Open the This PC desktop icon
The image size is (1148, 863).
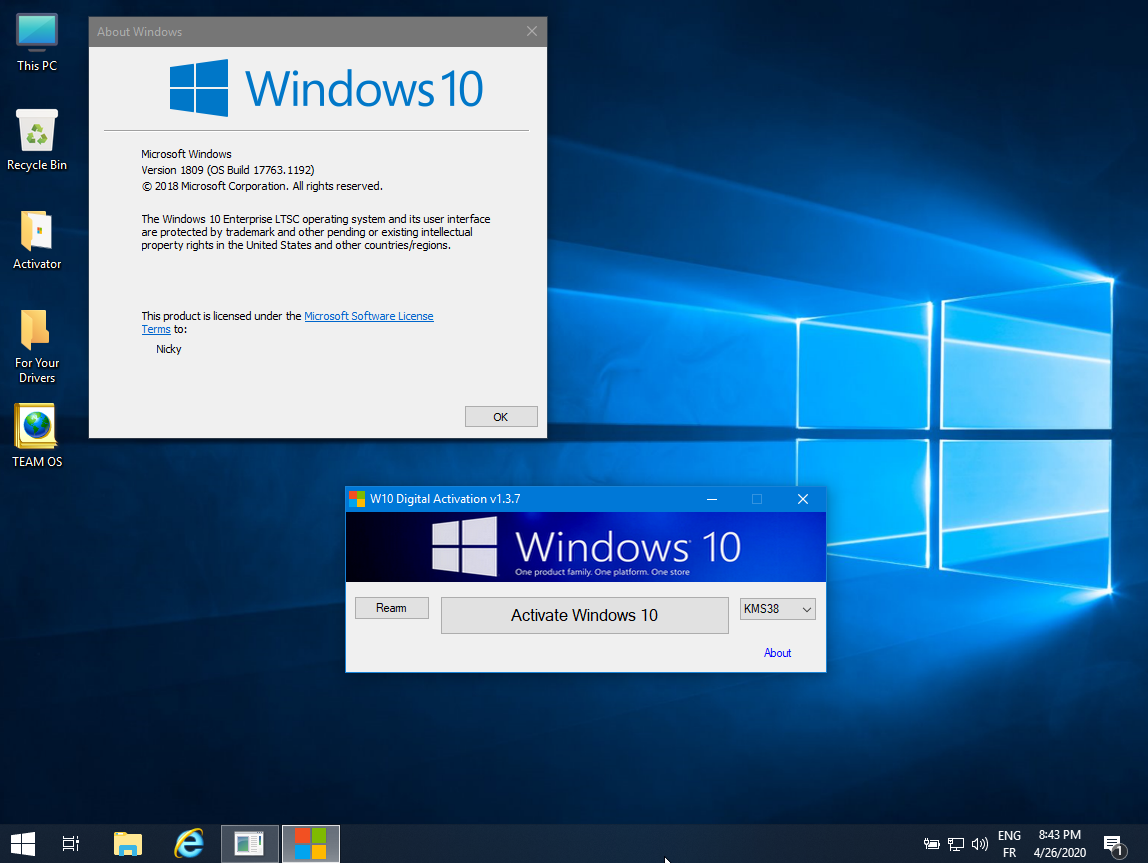(37, 42)
